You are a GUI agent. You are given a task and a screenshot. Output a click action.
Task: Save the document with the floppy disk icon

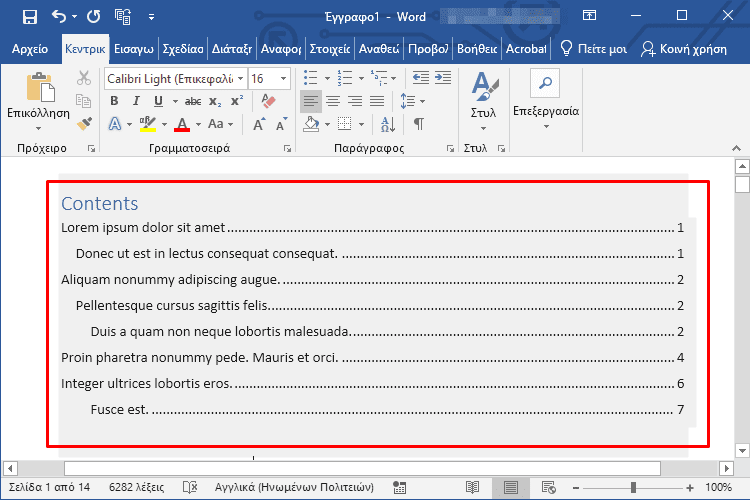(x=30, y=17)
